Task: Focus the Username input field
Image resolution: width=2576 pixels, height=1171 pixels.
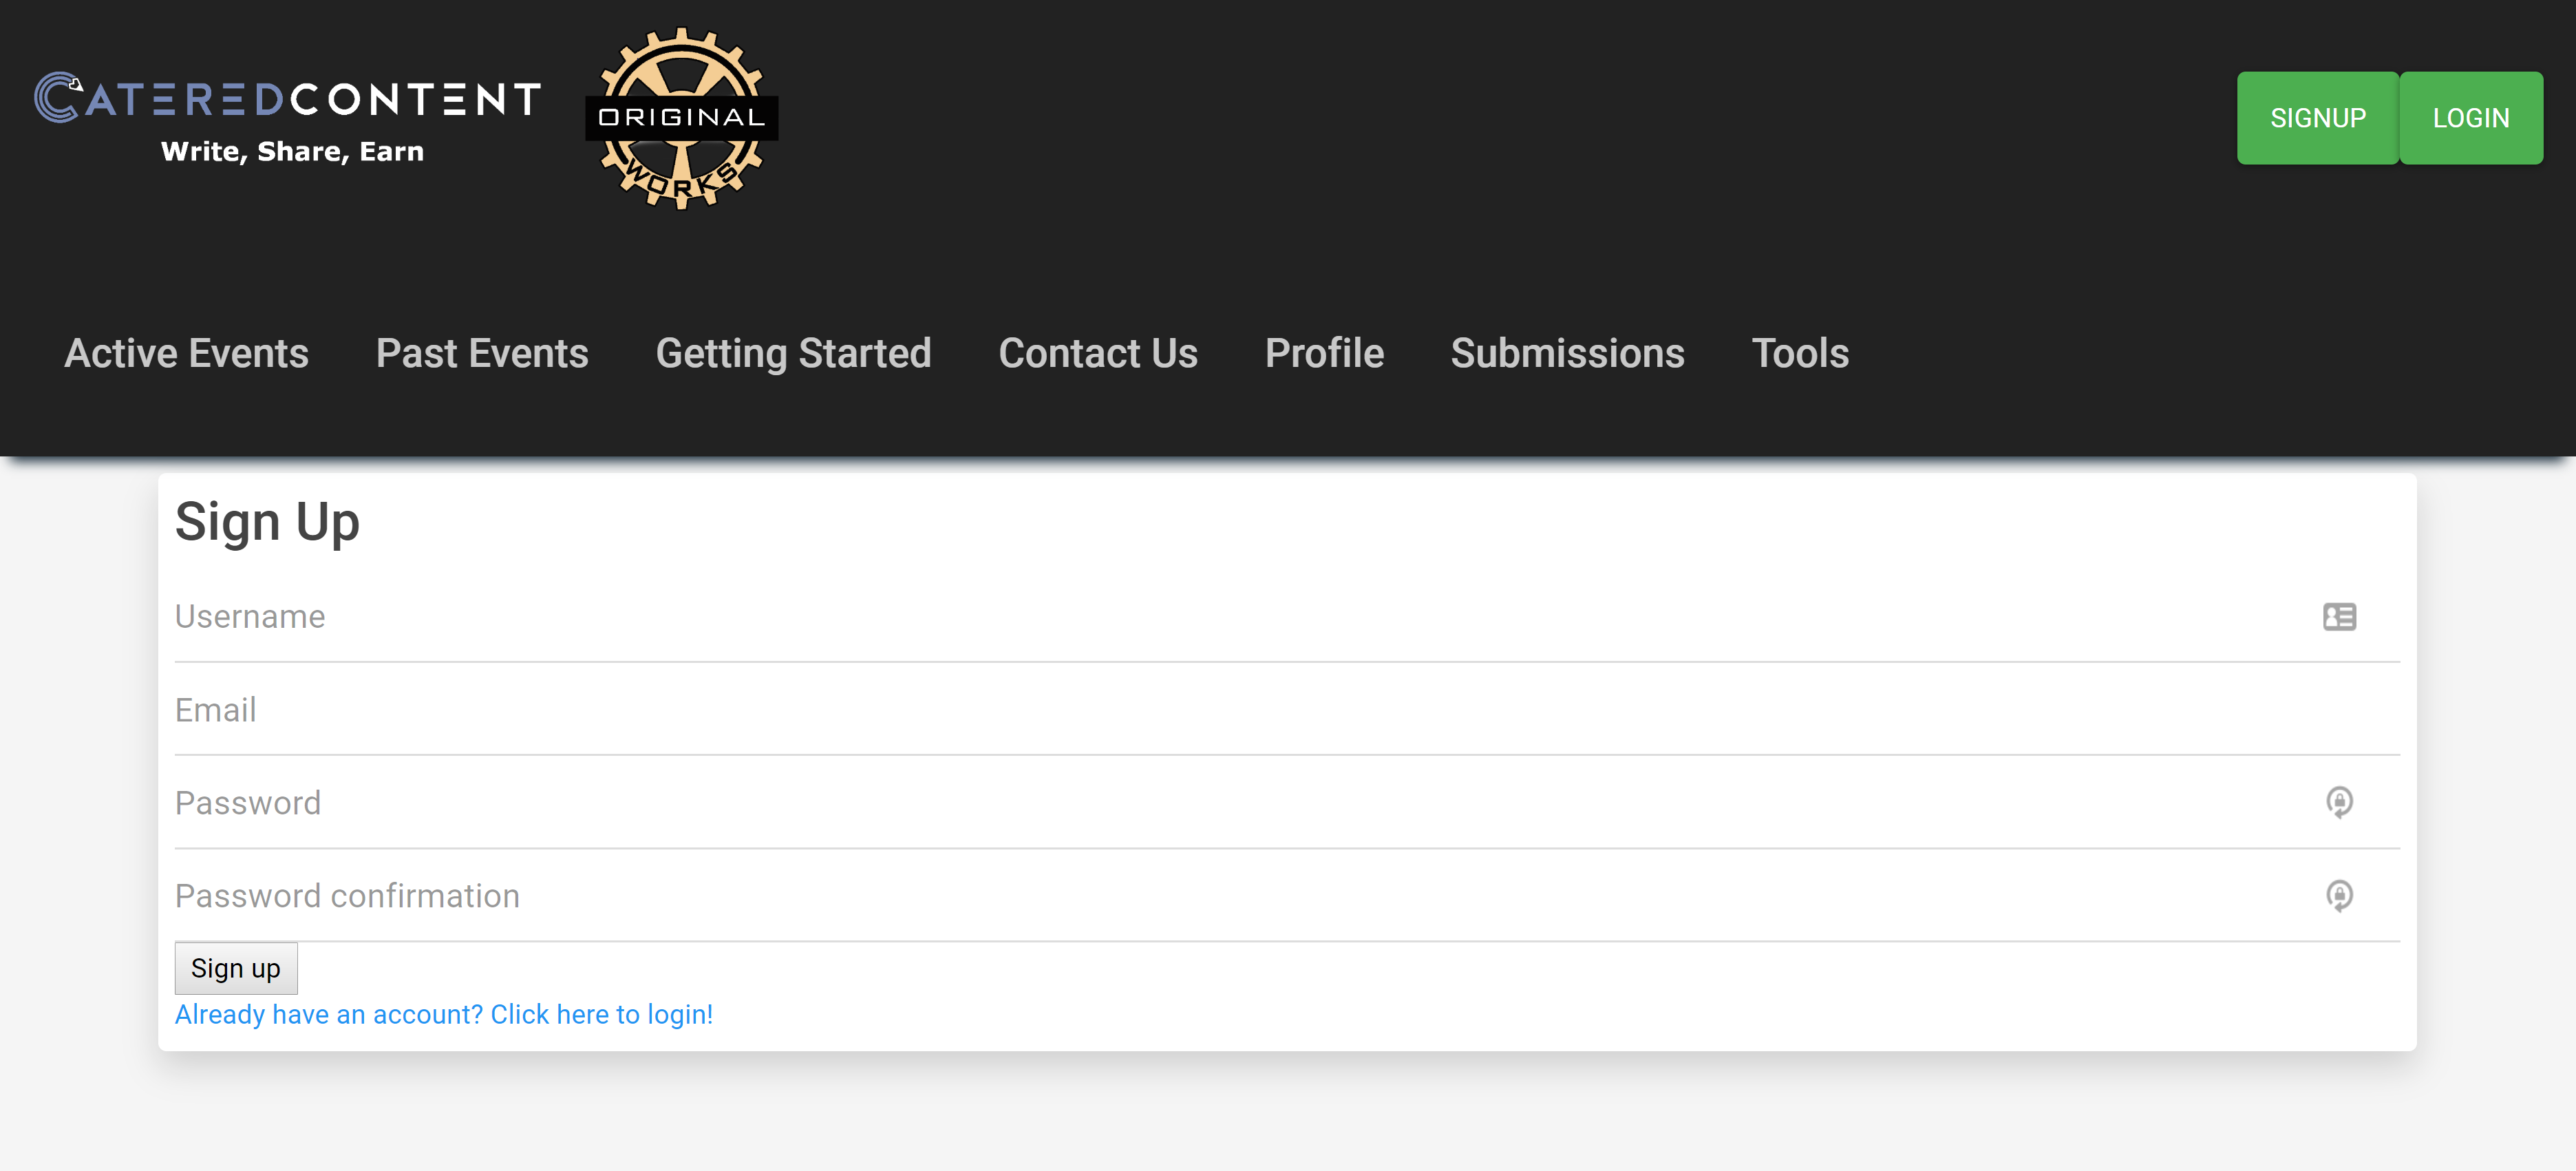Action: 1287,617
